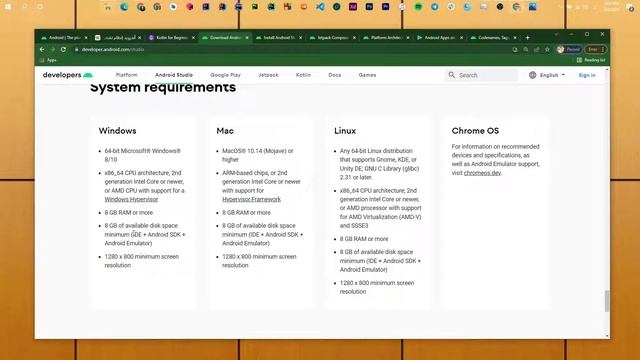640x360 pixels.
Task: Click "MacOS 10.14 (Mojave) or higher" text
Action: [258, 155]
